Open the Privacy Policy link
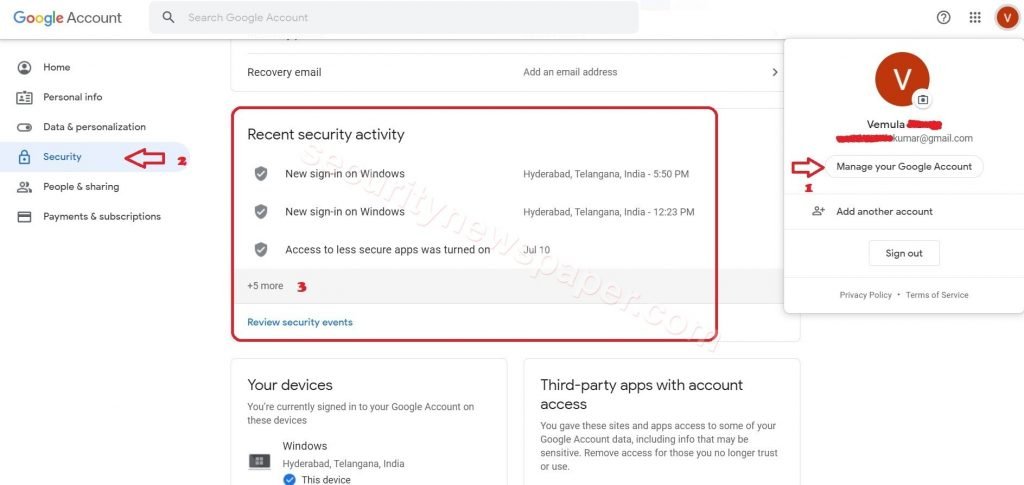 tap(865, 295)
